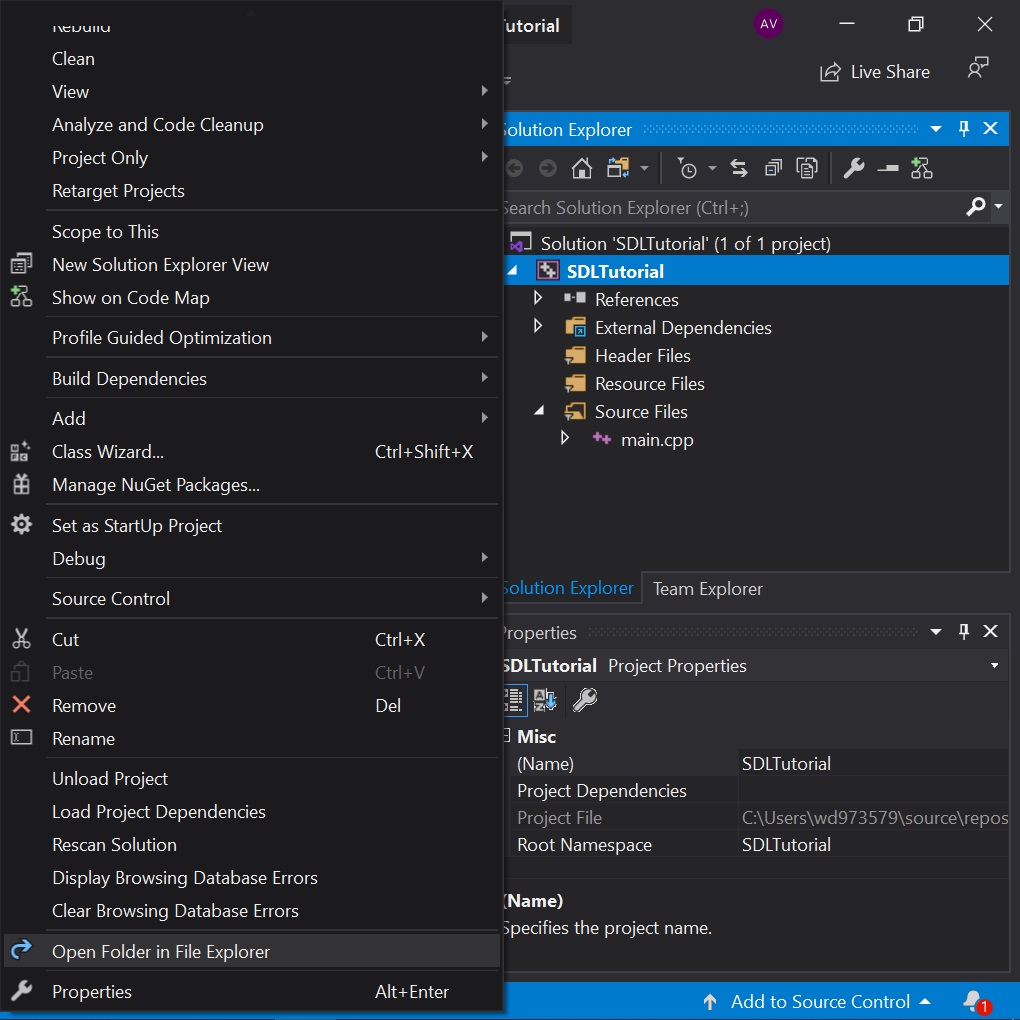Click the Forward arrow in Solution Explorer toolbar
This screenshot has width=1020, height=1020.
[x=548, y=168]
